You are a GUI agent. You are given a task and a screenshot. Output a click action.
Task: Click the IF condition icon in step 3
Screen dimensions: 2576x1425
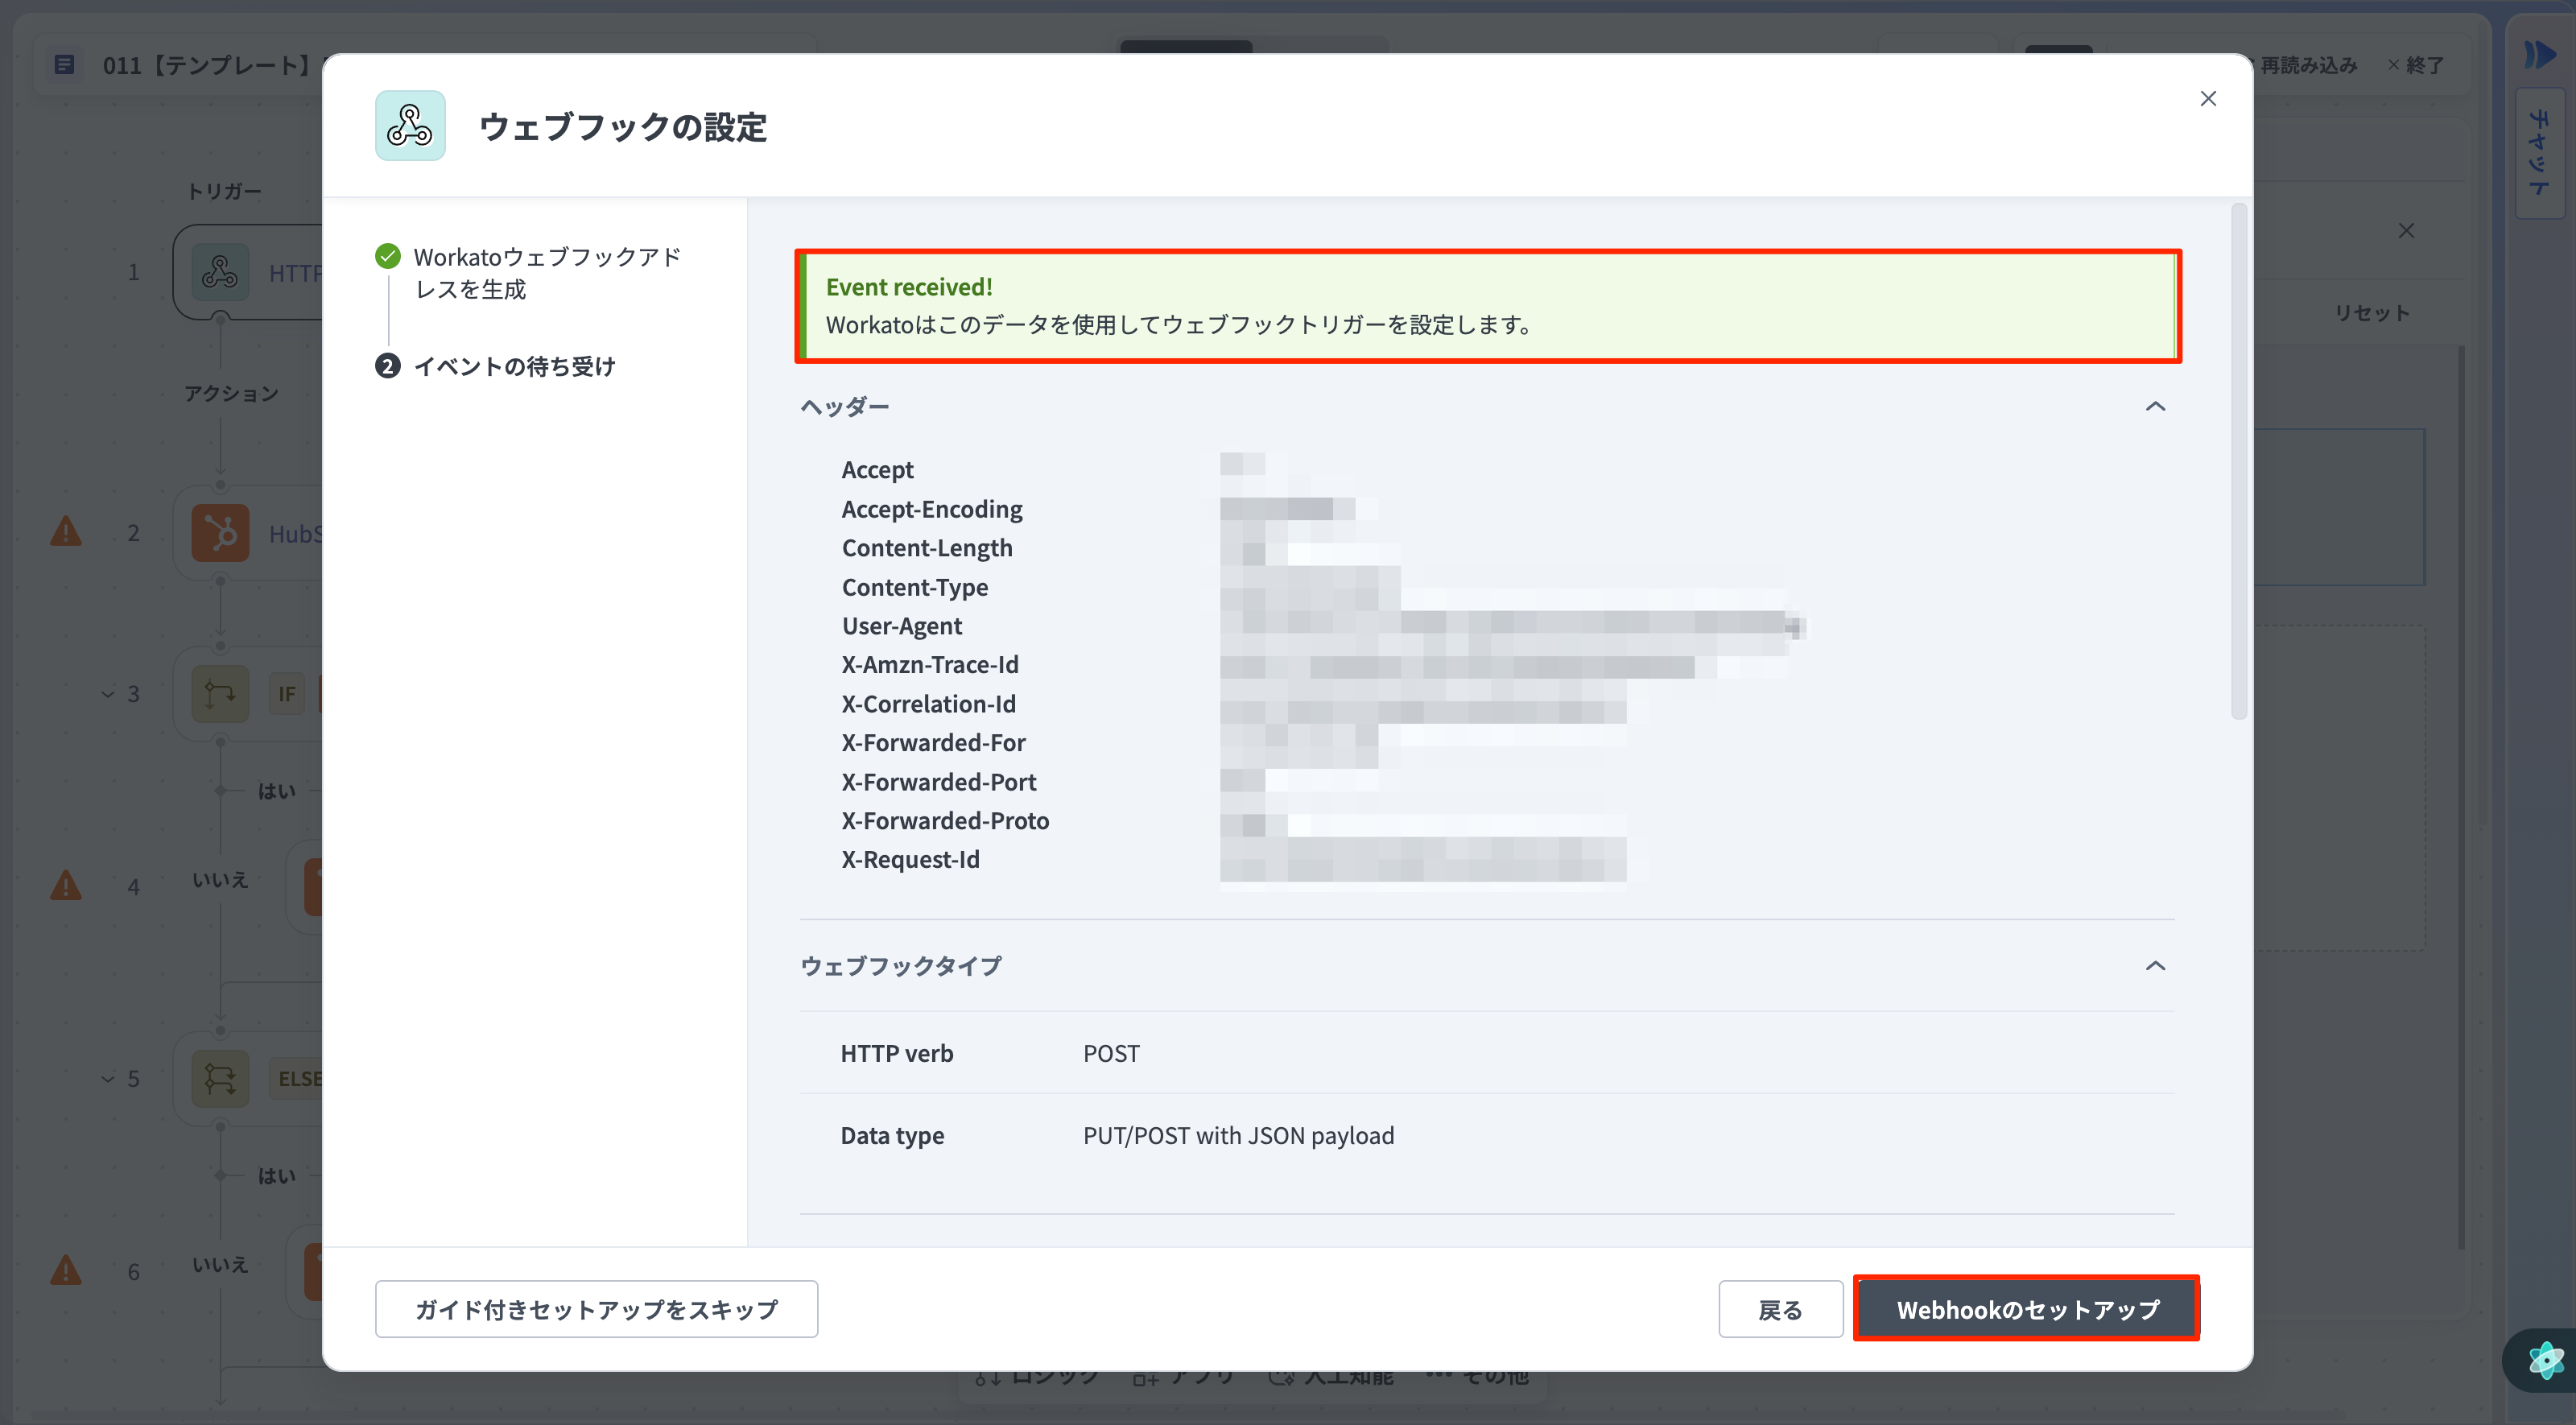tap(220, 694)
